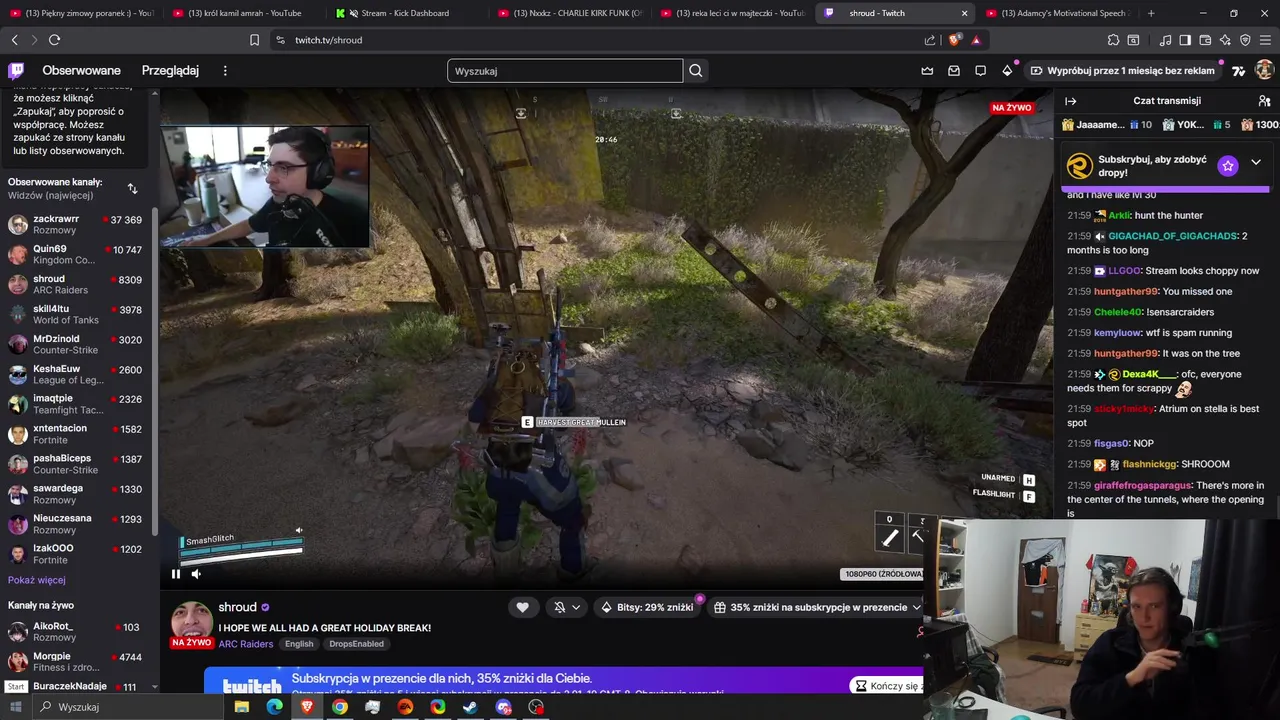Click 1080P60 quality label on player

point(883,574)
